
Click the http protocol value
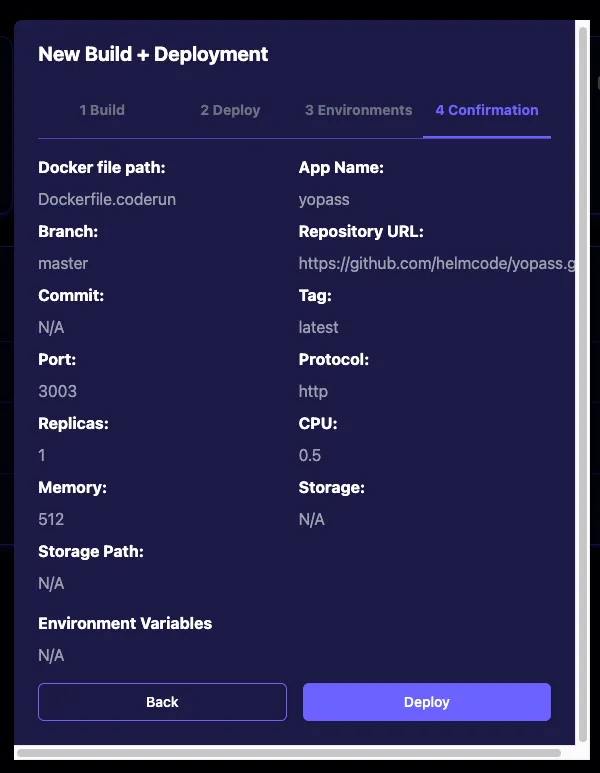coord(313,391)
